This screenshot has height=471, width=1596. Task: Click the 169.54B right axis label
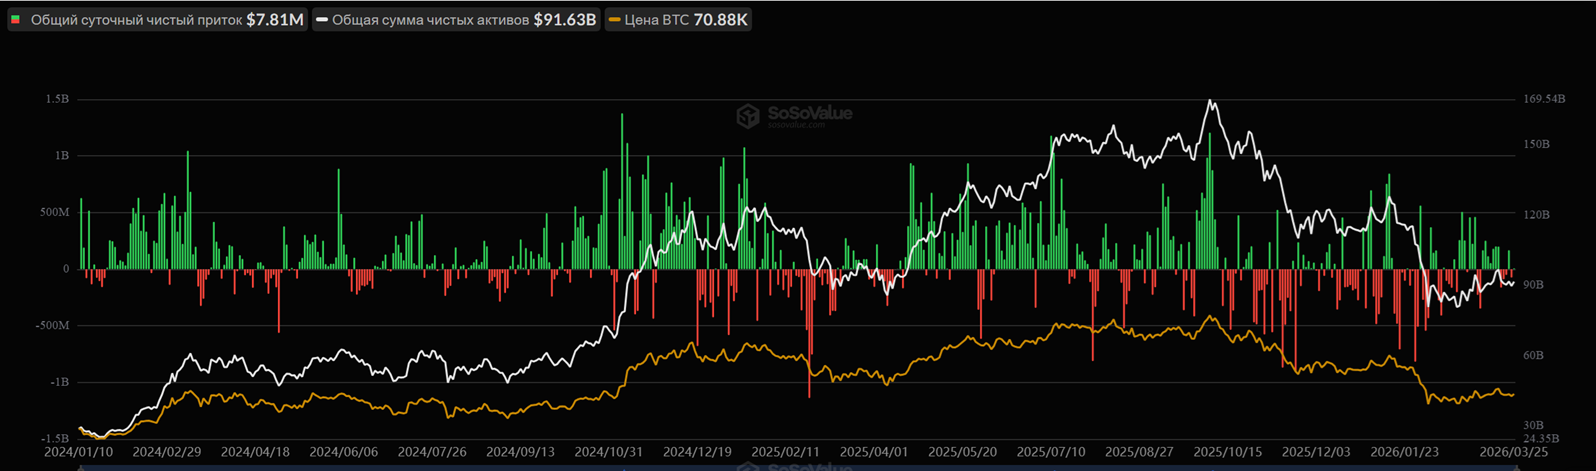[1544, 99]
